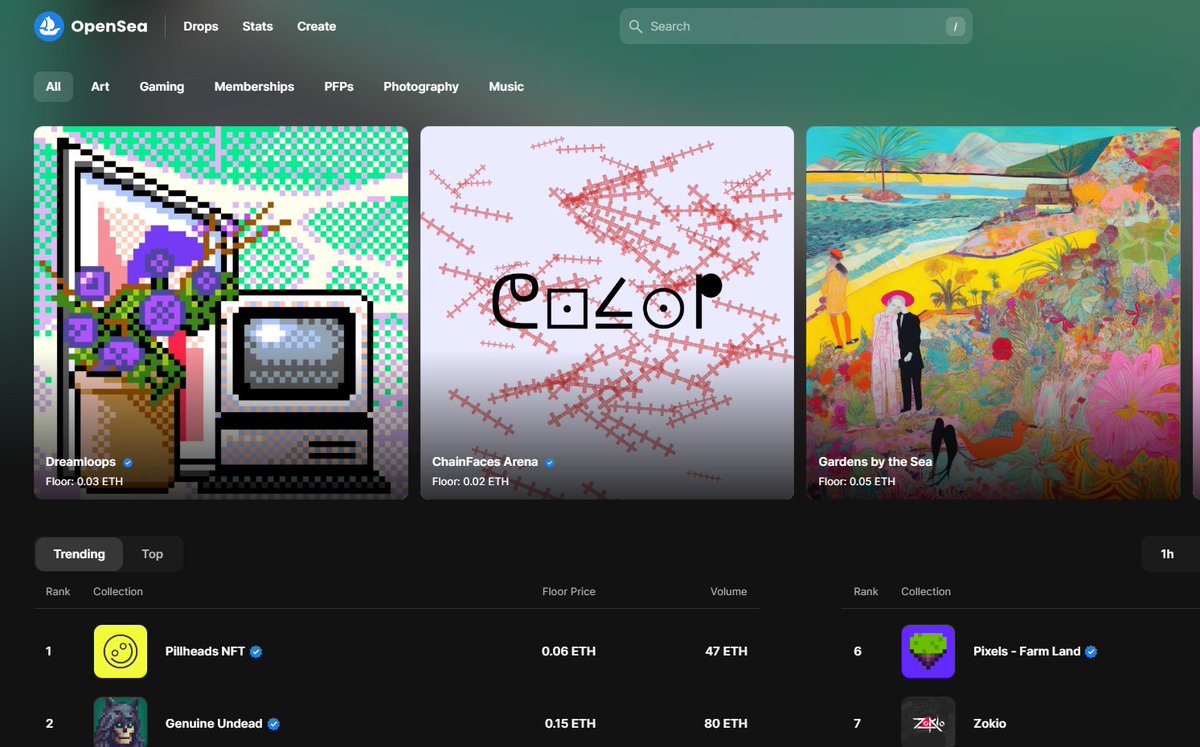Image resolution: width=1200 pixels, height=747 pixels.
Task: Click the slash shortcut key badge
Action: tap(955, 27)
